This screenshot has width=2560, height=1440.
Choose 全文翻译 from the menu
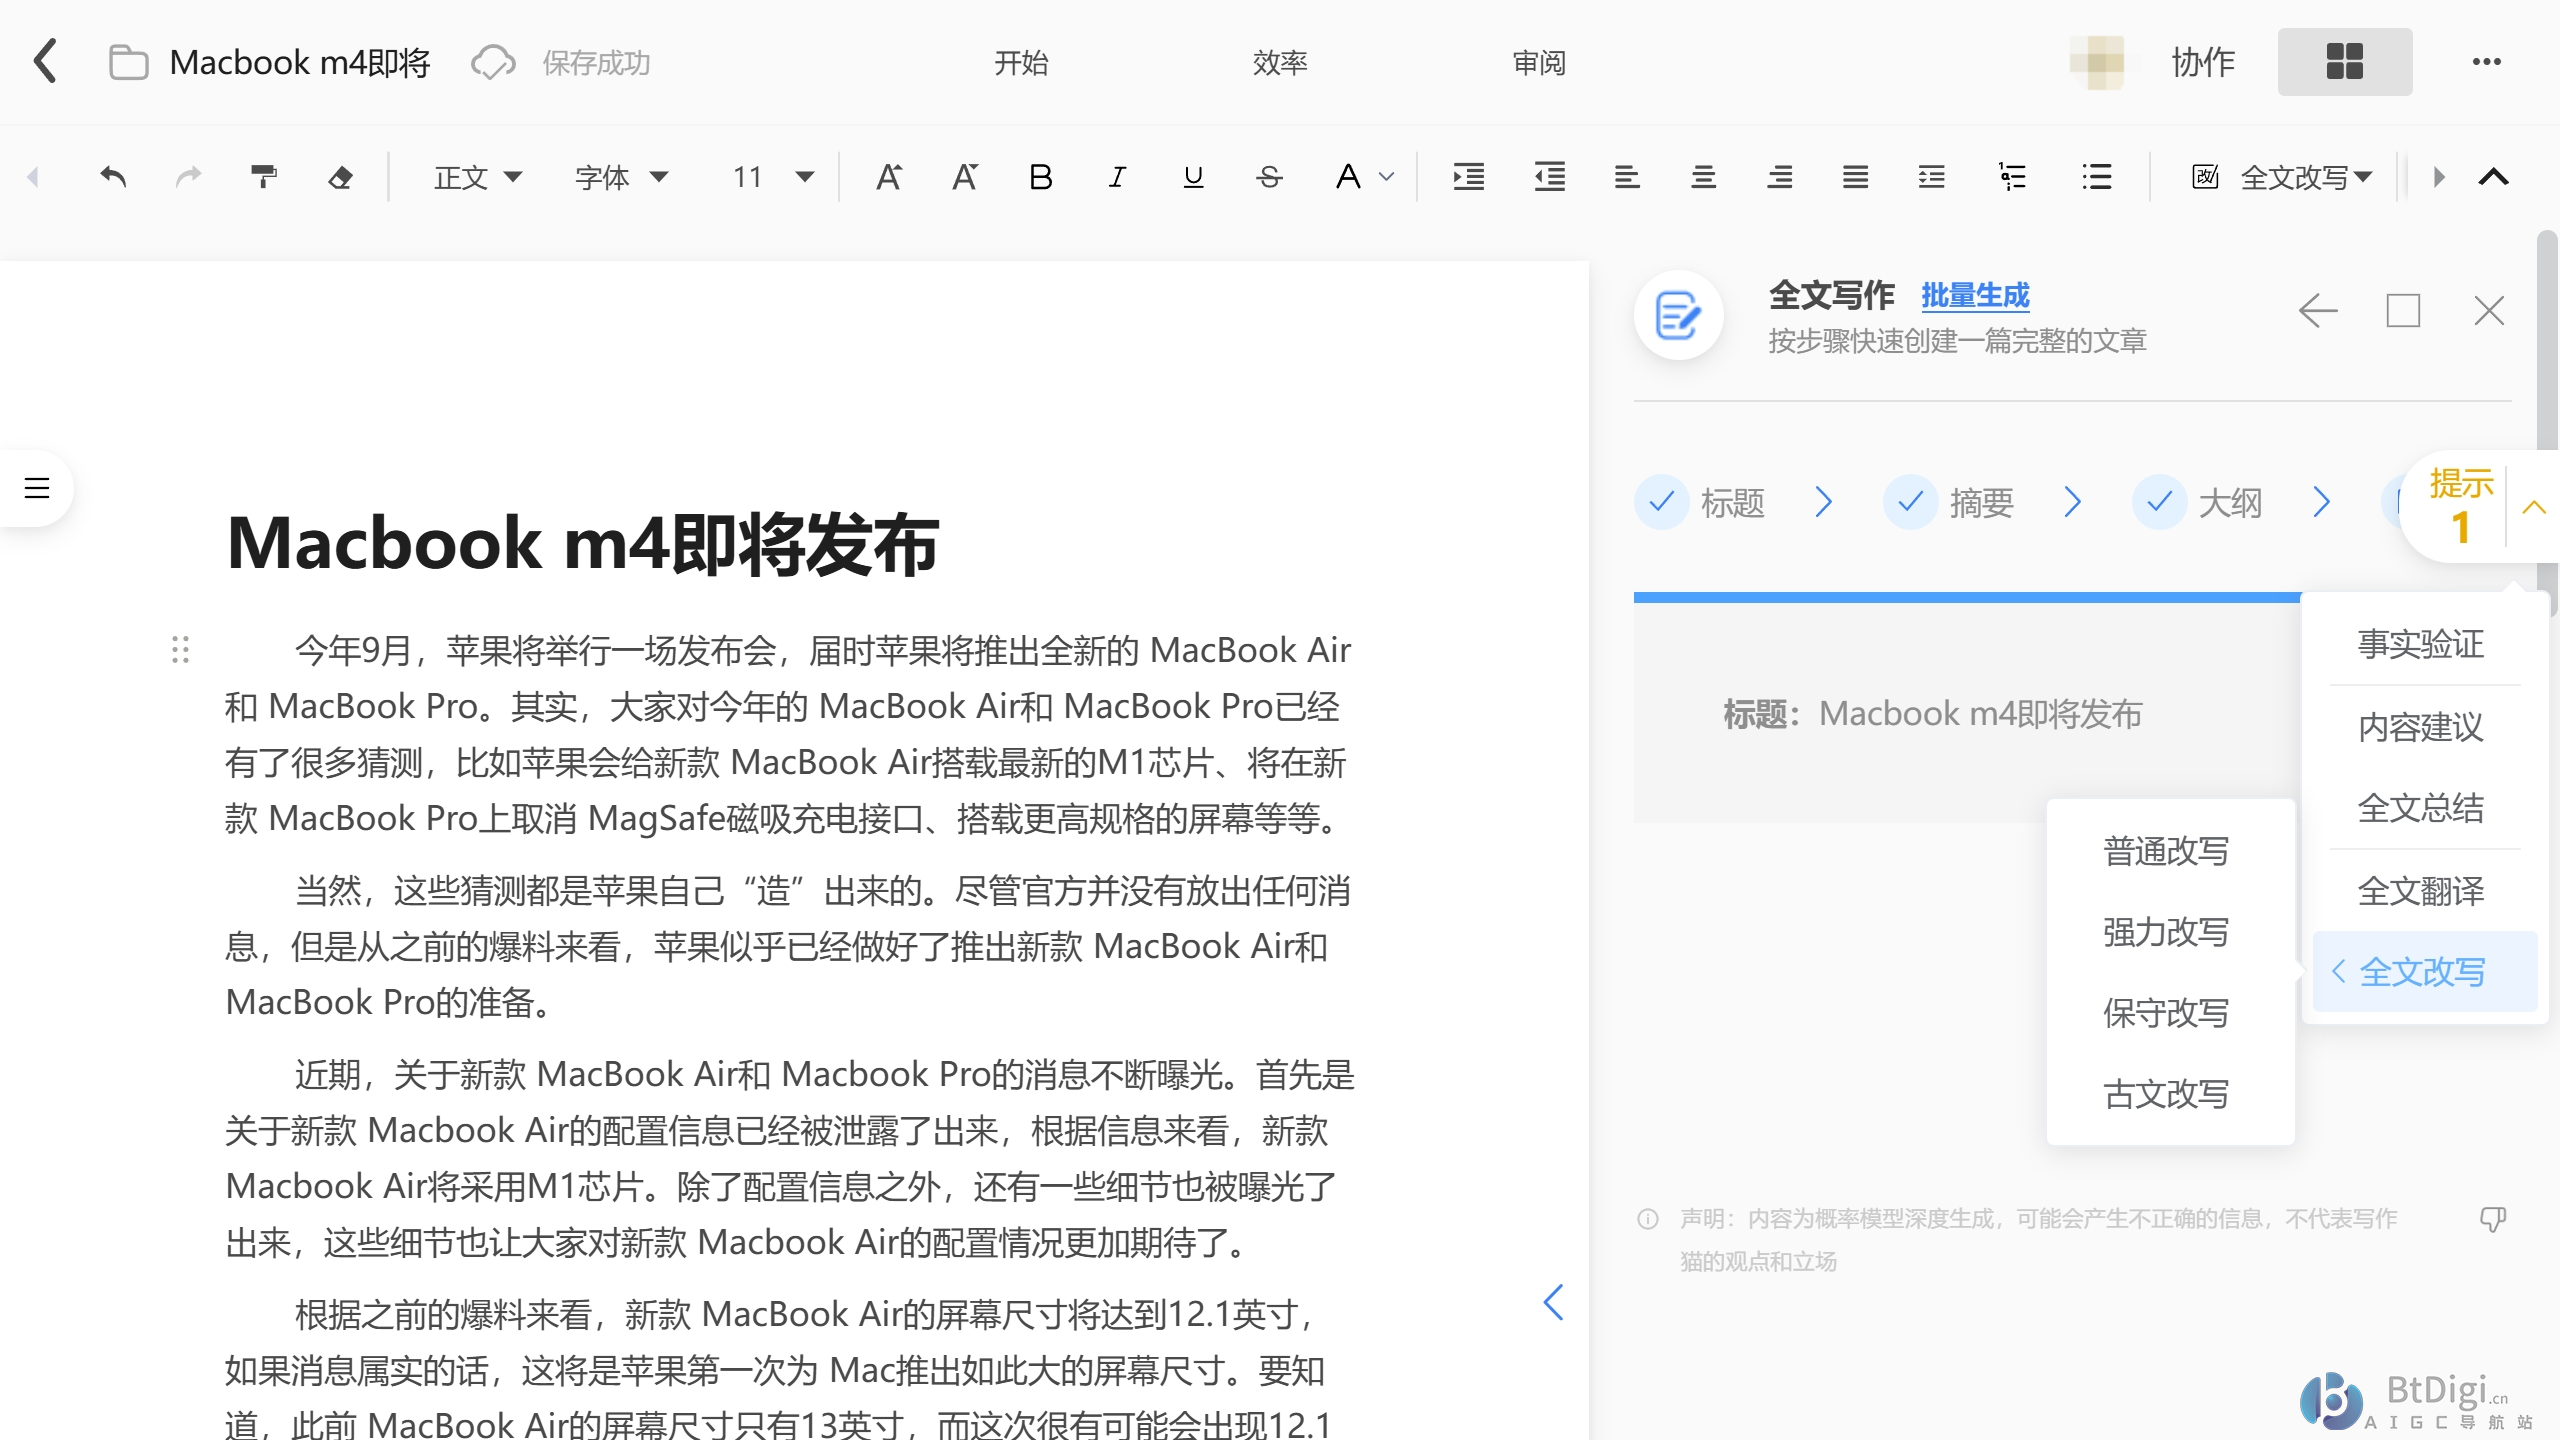click(2421, 891)
